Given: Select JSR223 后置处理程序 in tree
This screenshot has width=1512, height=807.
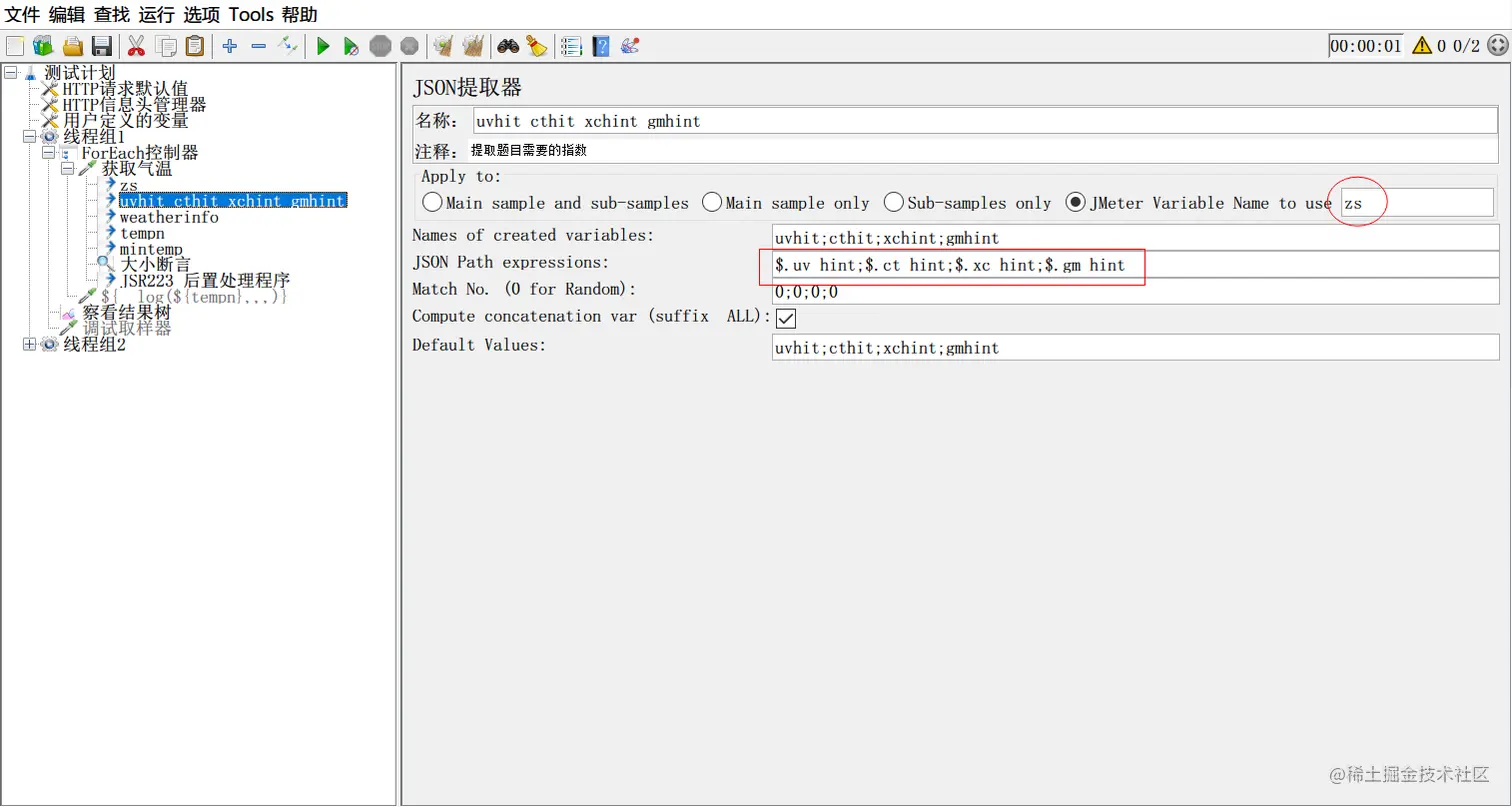Looking at the screenshot, I should [x=205, y=281].
